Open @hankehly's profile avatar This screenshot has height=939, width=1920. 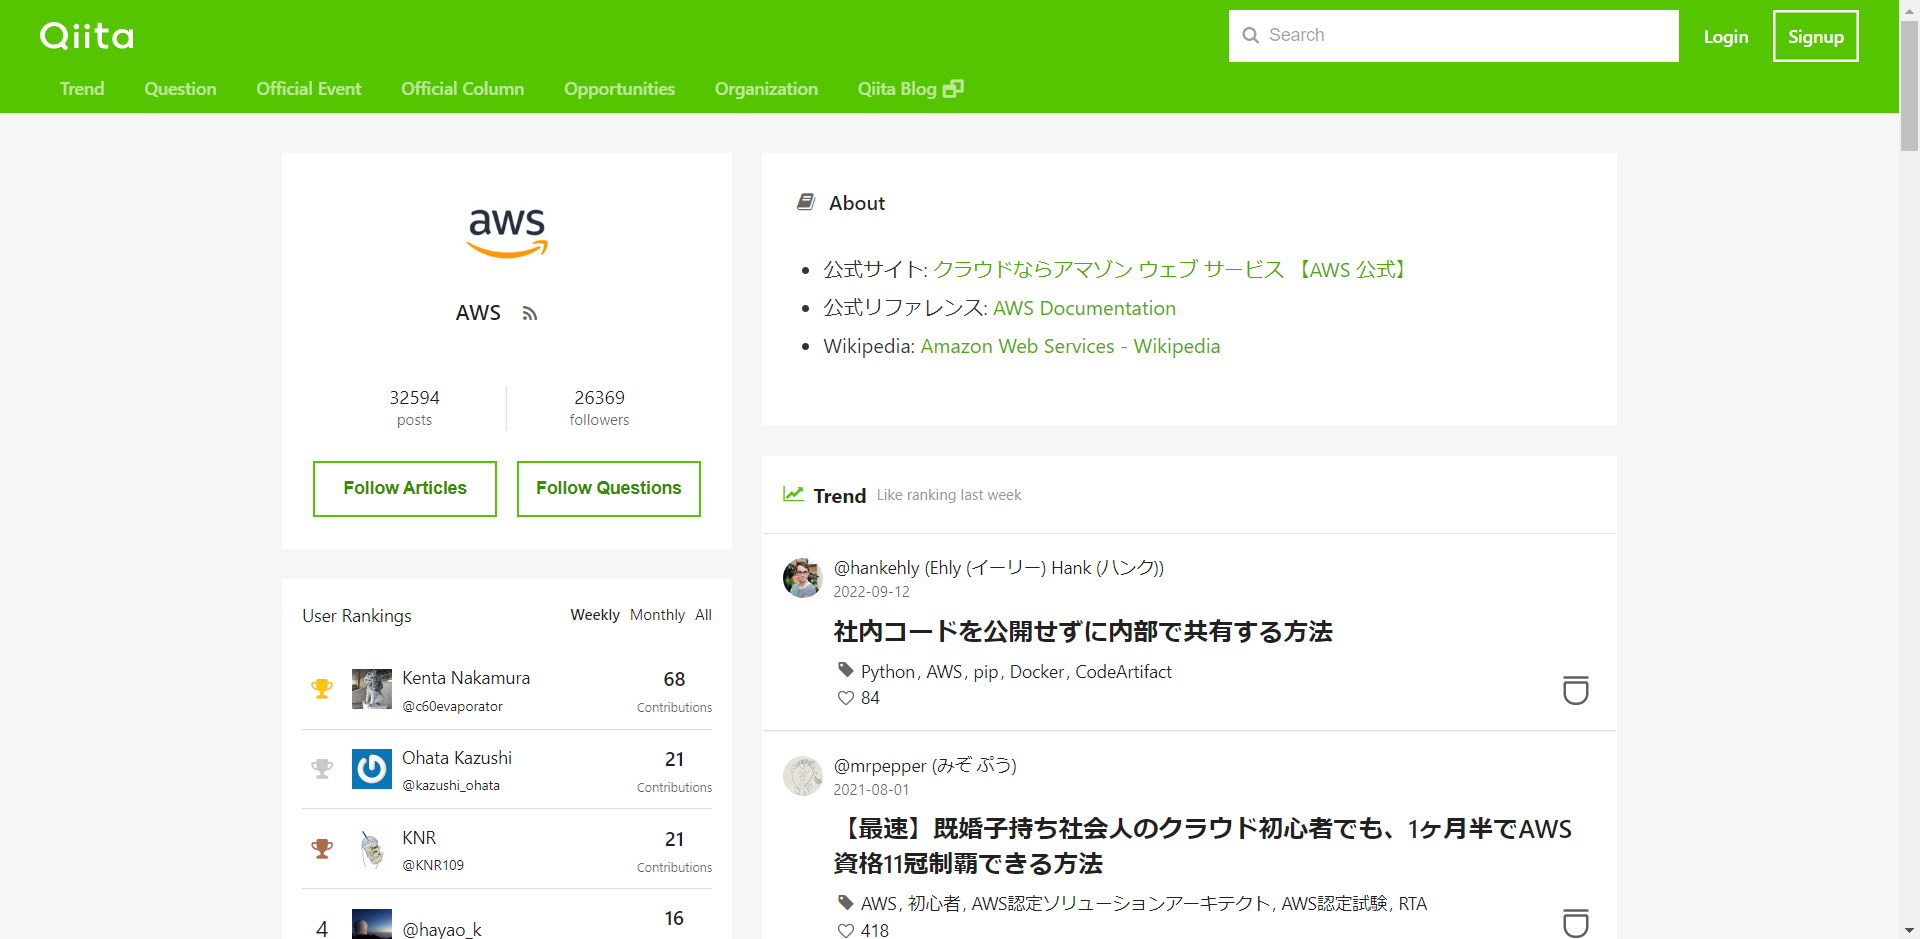coord(803,578)
